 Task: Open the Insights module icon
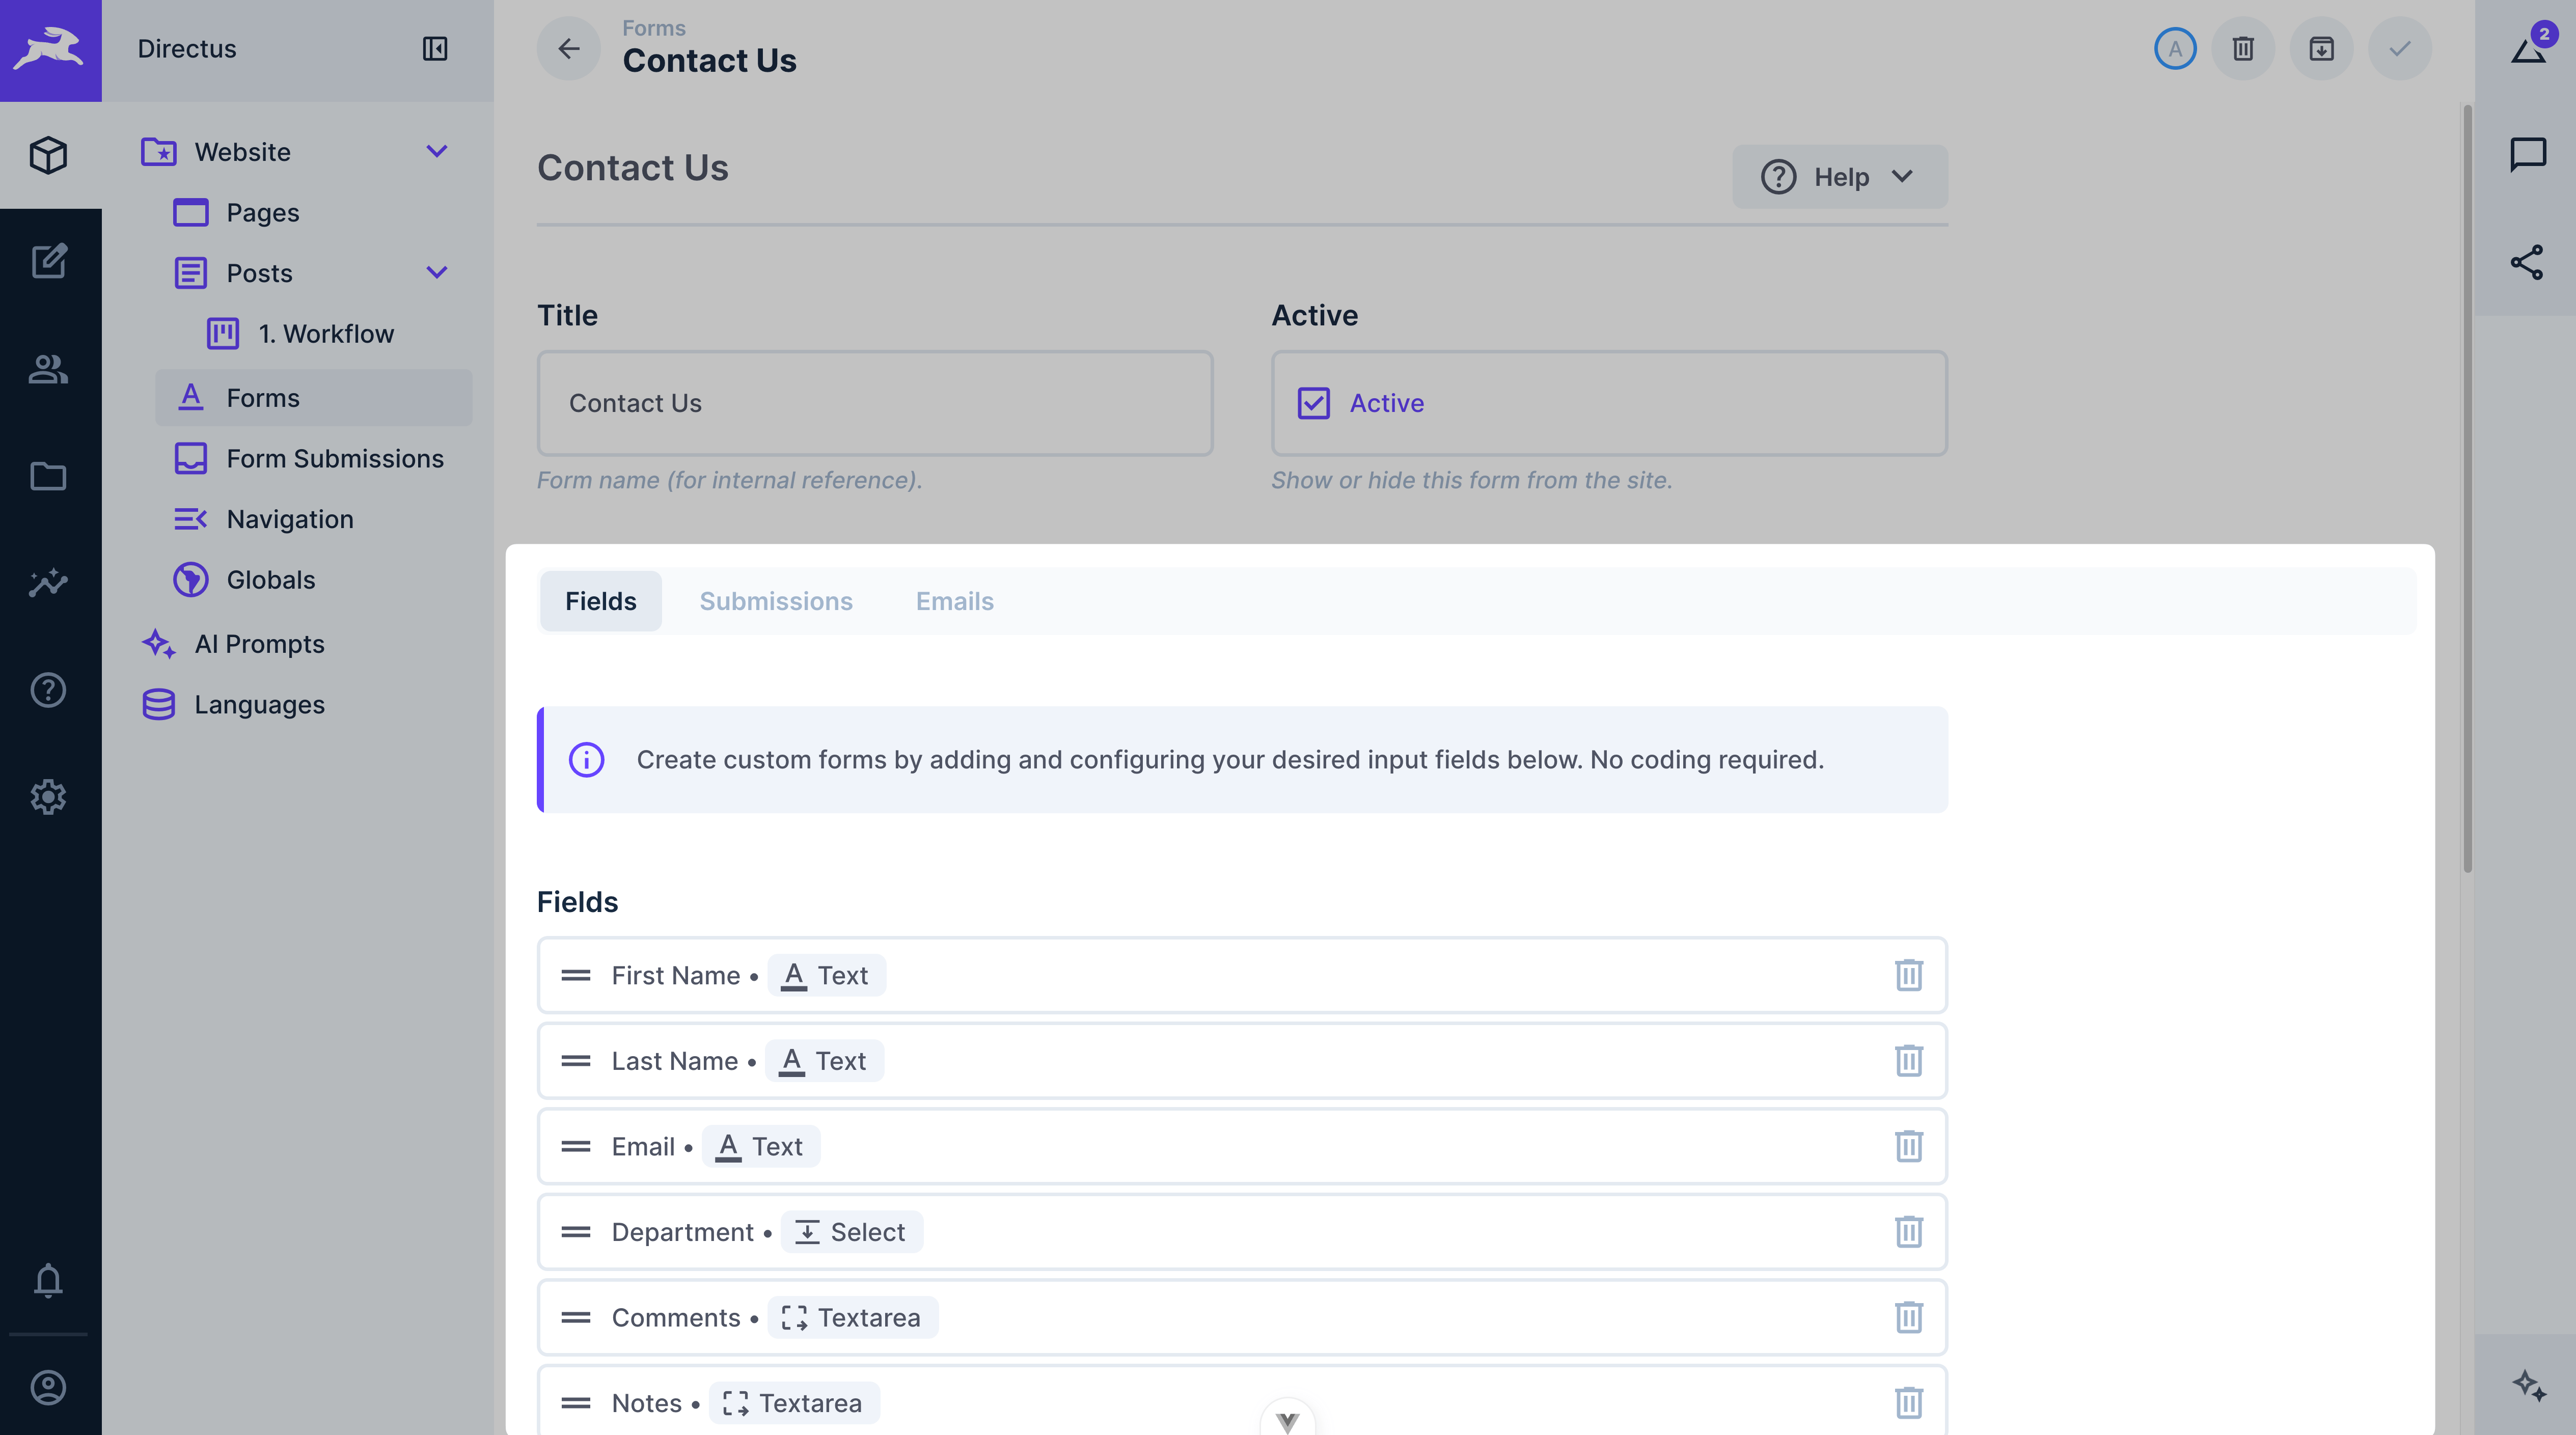48,583
